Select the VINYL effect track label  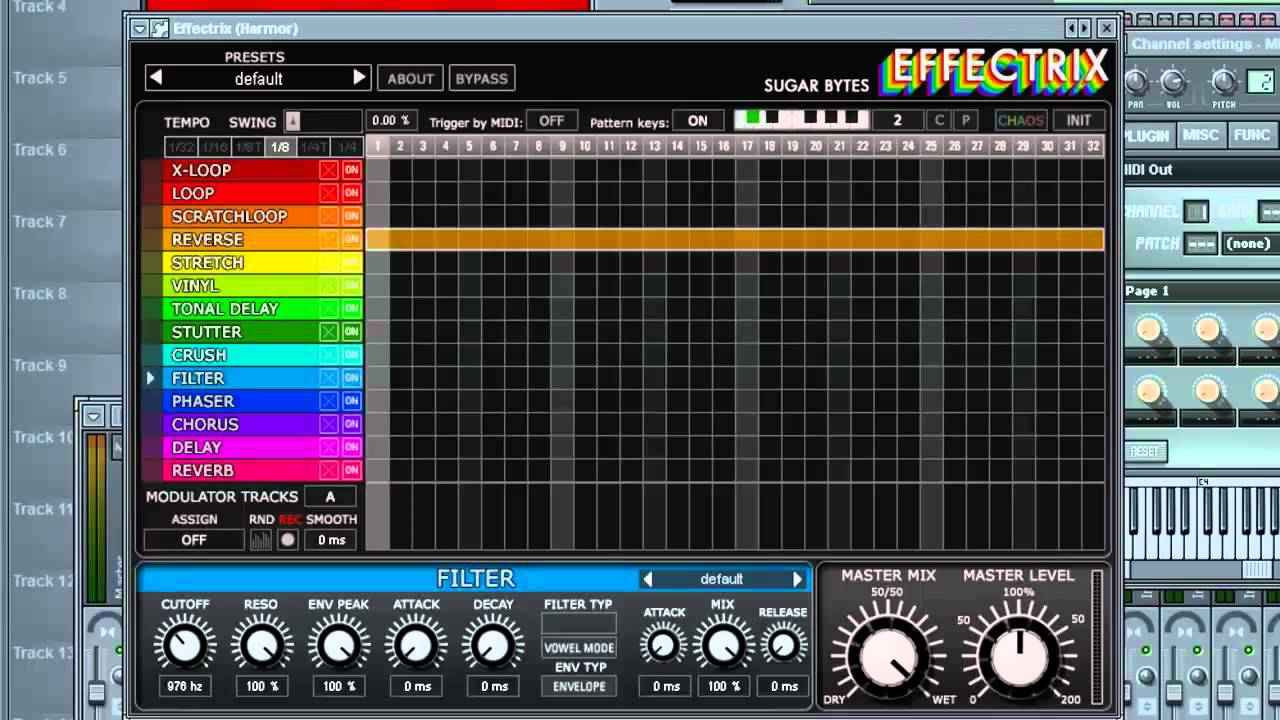coord(195,285)
